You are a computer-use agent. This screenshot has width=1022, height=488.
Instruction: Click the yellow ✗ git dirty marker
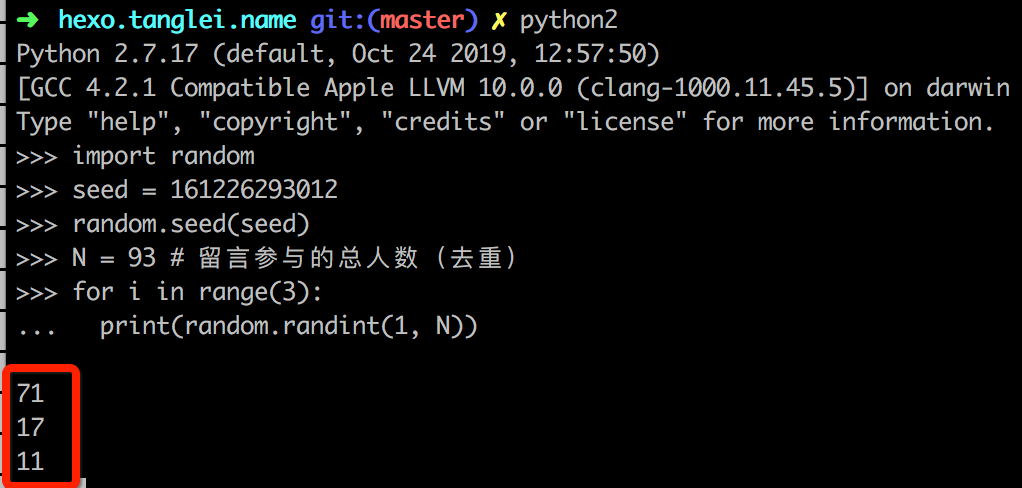point(499,21)
